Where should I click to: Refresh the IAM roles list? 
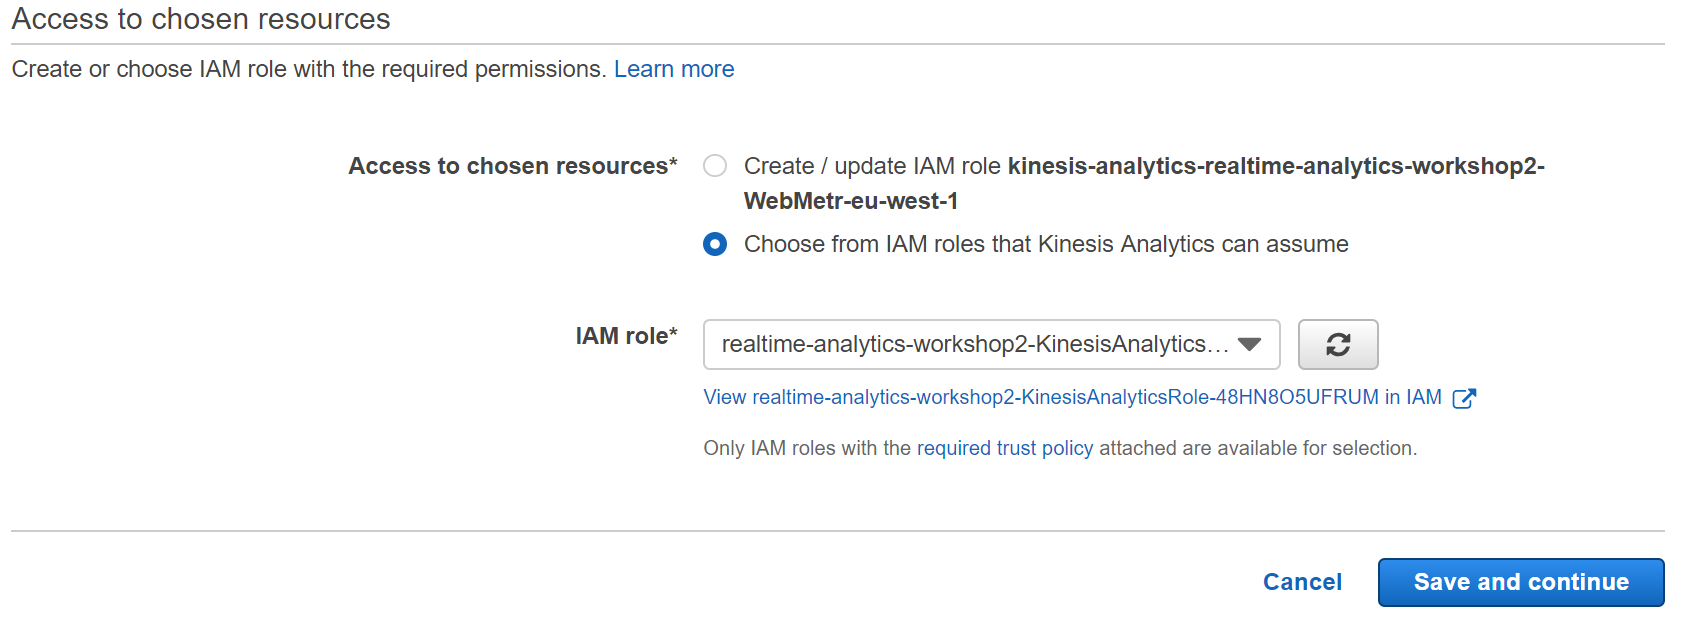coord(1338,345)
